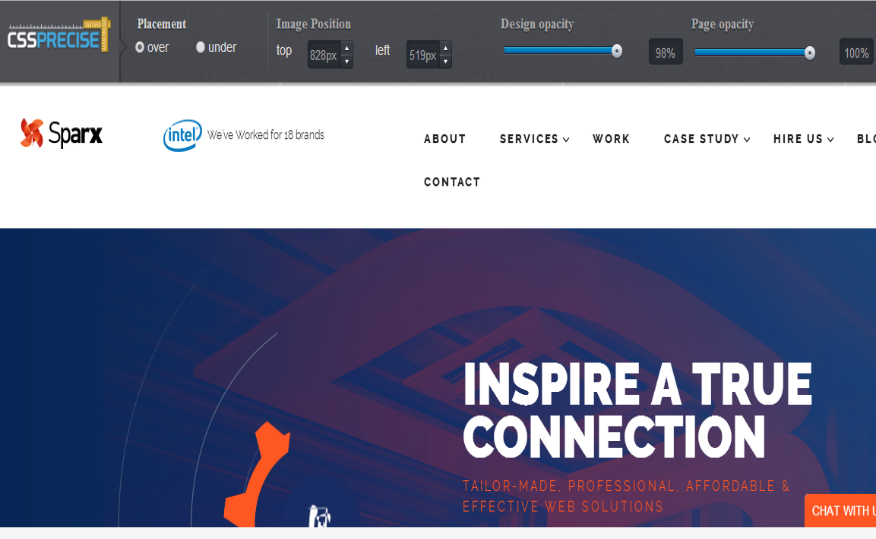Open the ABOUT menu item
876x539 pixels.
click(x=445, y=139)
